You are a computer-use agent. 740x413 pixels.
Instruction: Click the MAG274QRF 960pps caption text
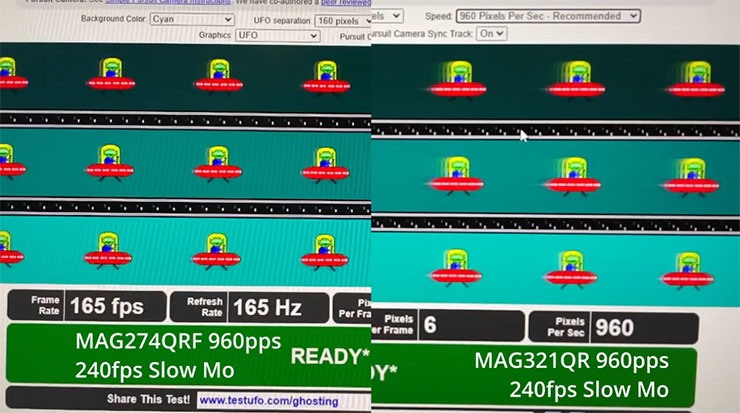[178, 341]
